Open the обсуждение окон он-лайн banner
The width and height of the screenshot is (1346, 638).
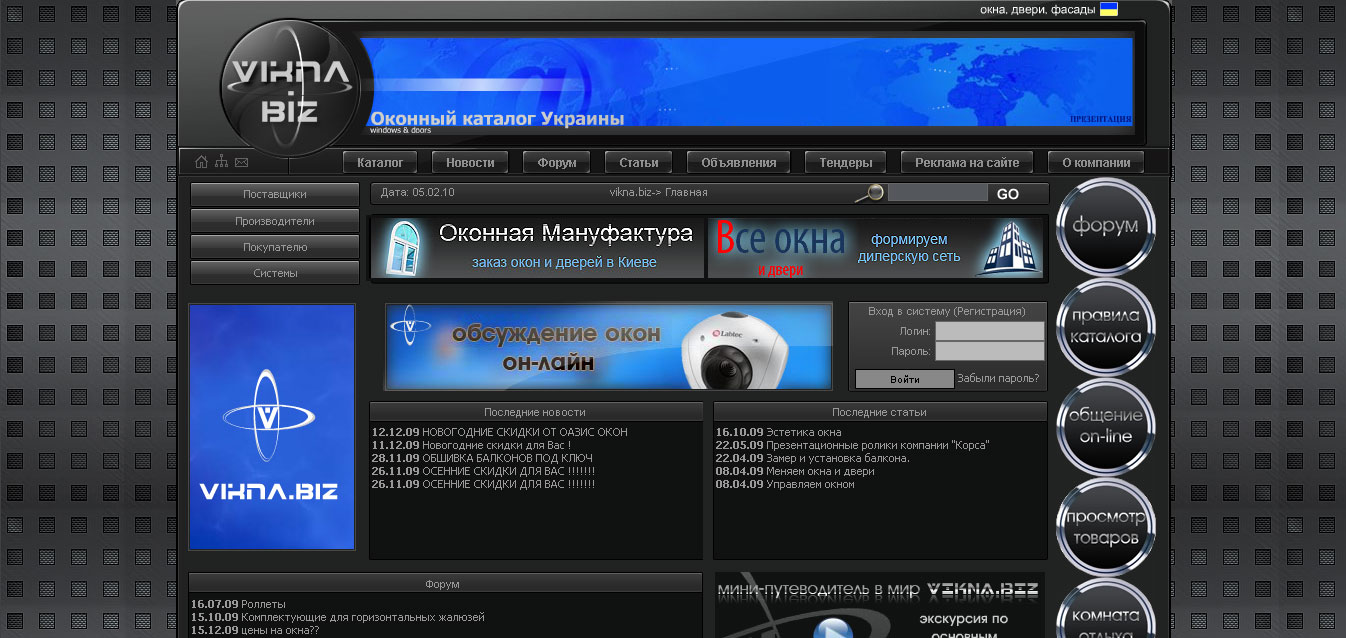click(x=609, y=346)
